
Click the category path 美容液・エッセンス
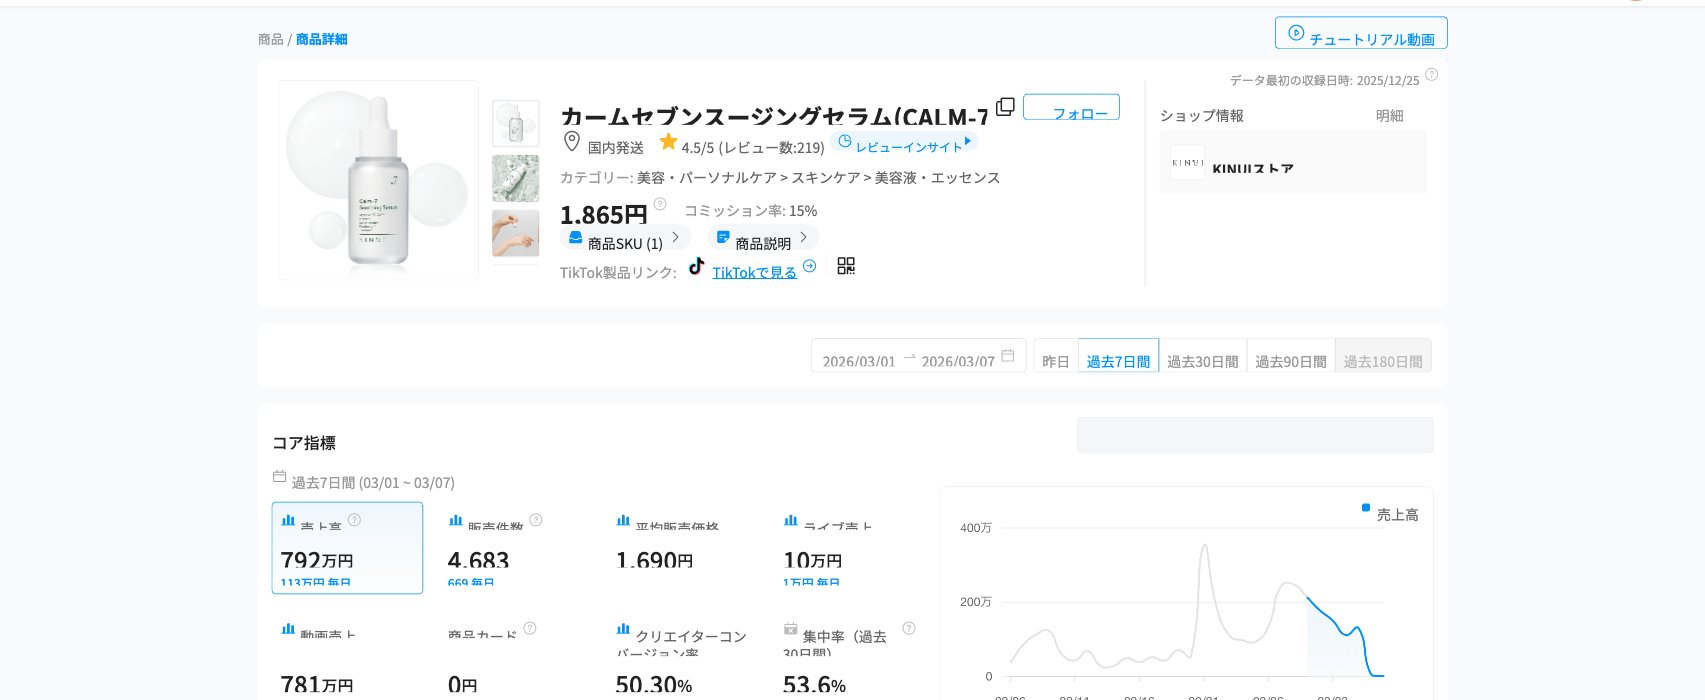[x=937, y=178]
